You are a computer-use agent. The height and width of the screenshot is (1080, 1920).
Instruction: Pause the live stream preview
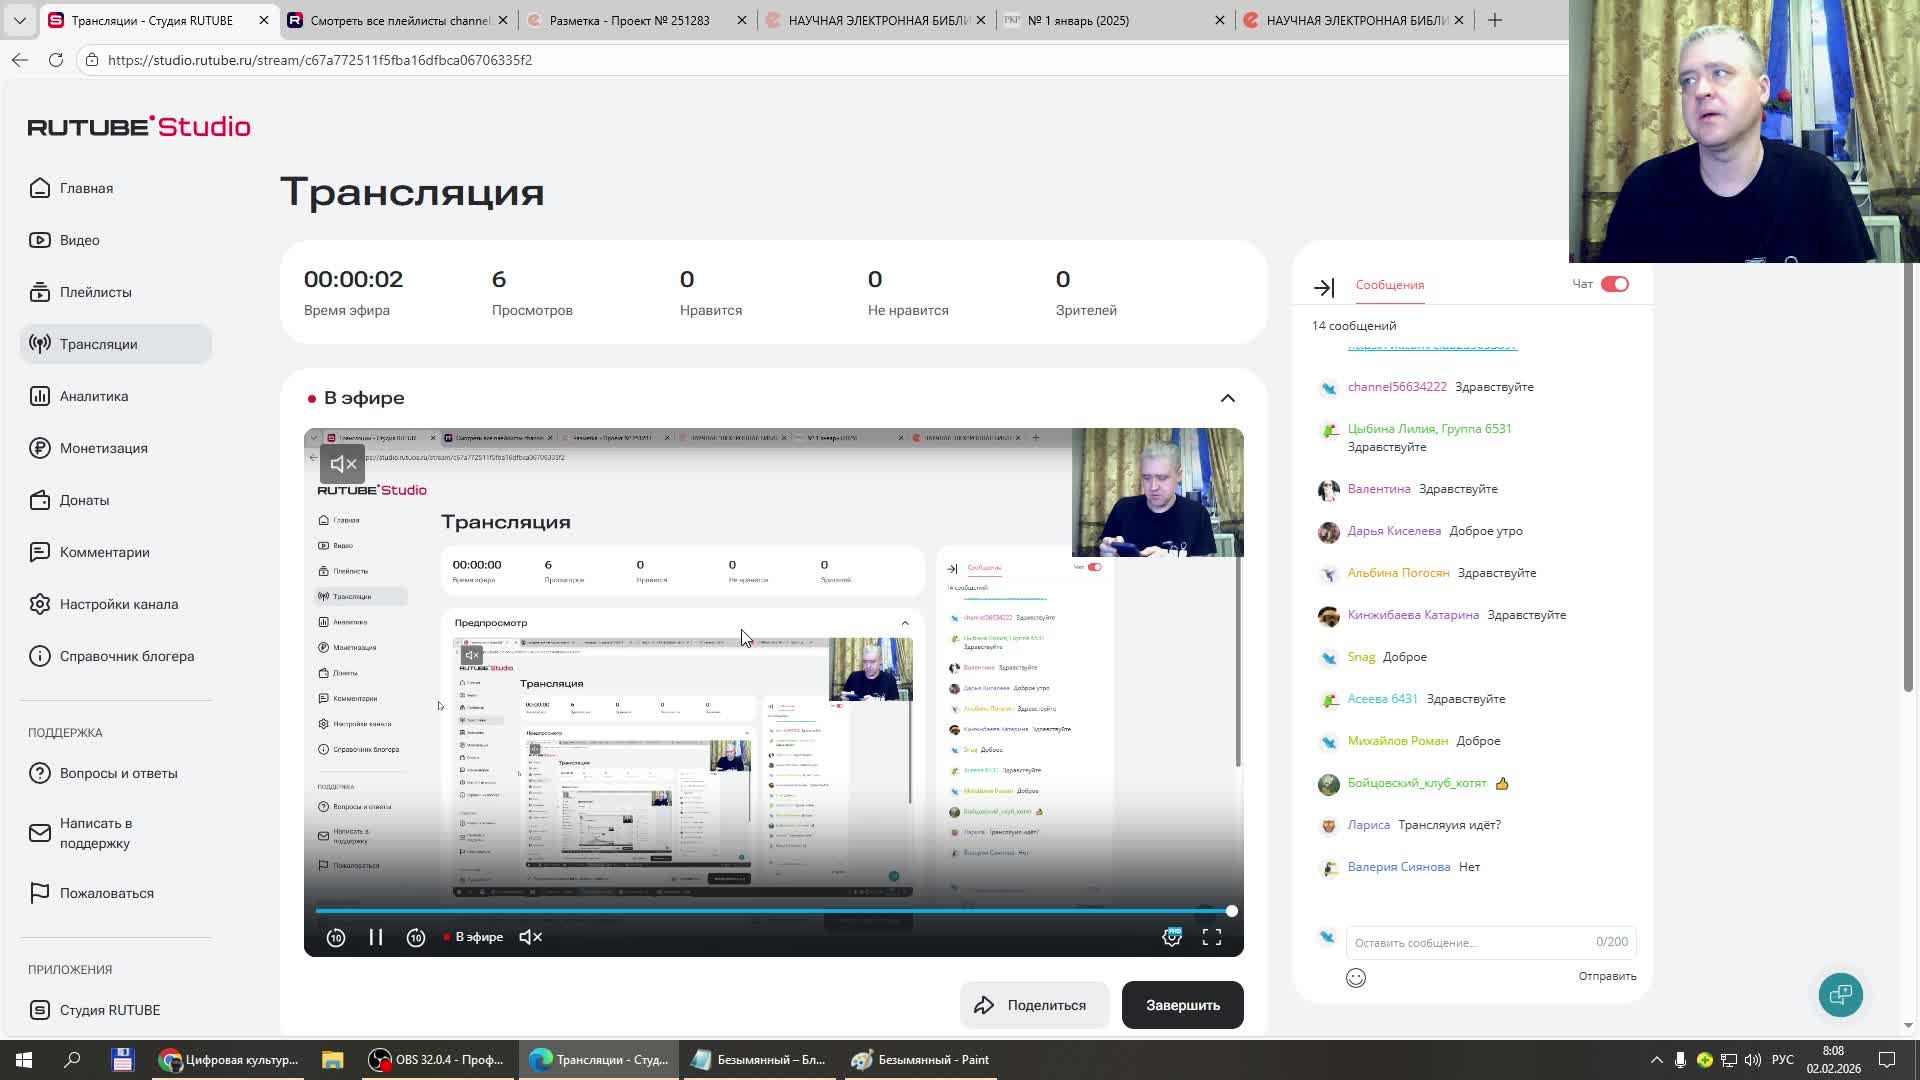point(376,937)
